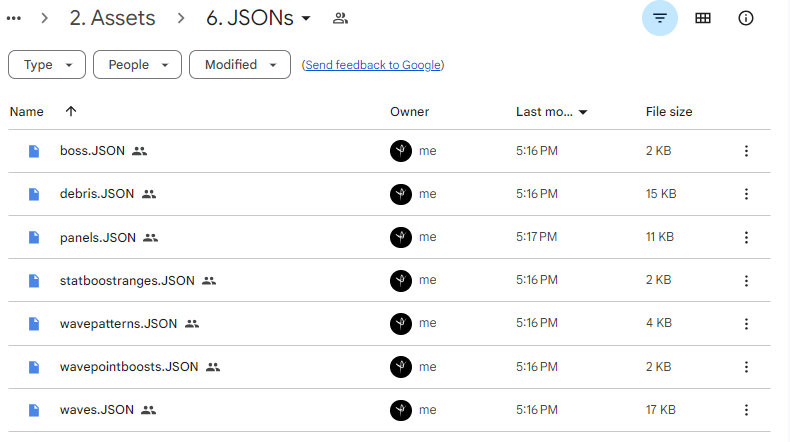
Task: Click the shared people icon beside 6. JSONs
Action: pos(340,18)
